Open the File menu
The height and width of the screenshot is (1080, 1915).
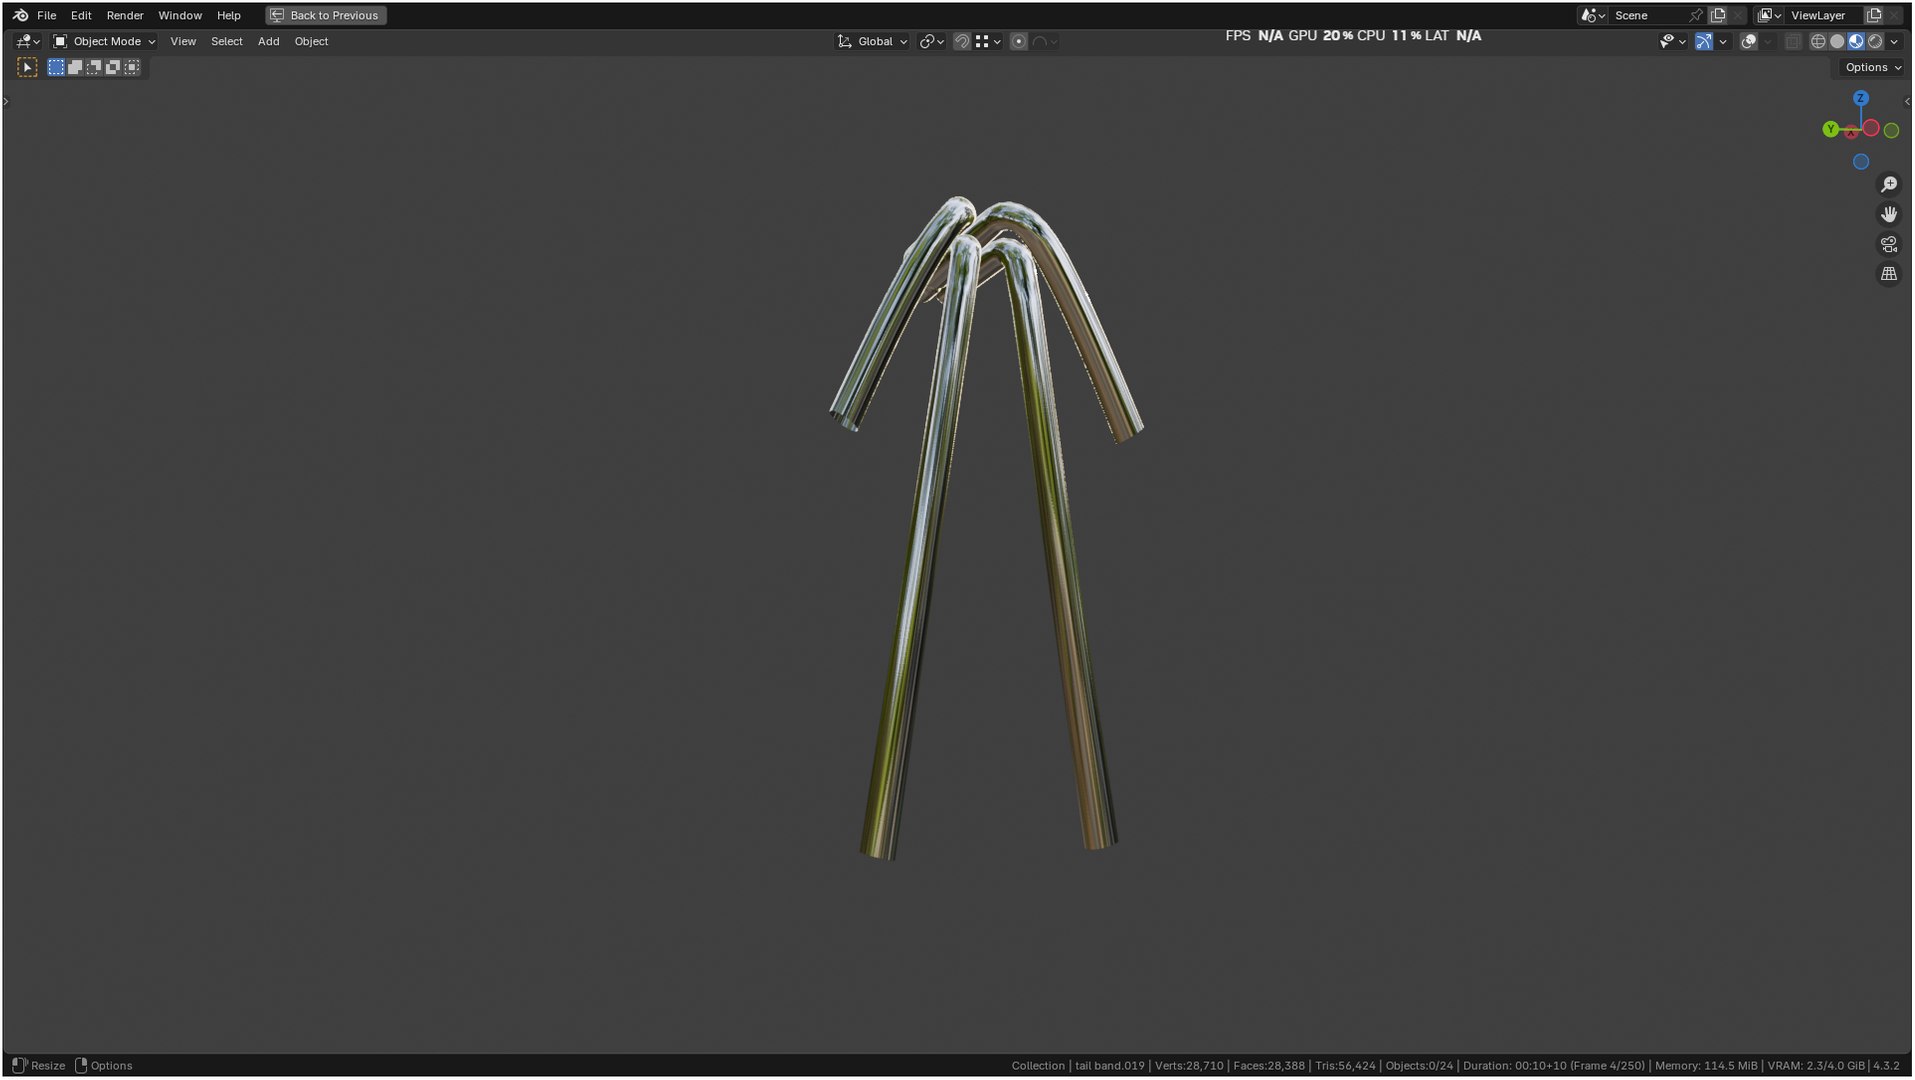[46, 15]
